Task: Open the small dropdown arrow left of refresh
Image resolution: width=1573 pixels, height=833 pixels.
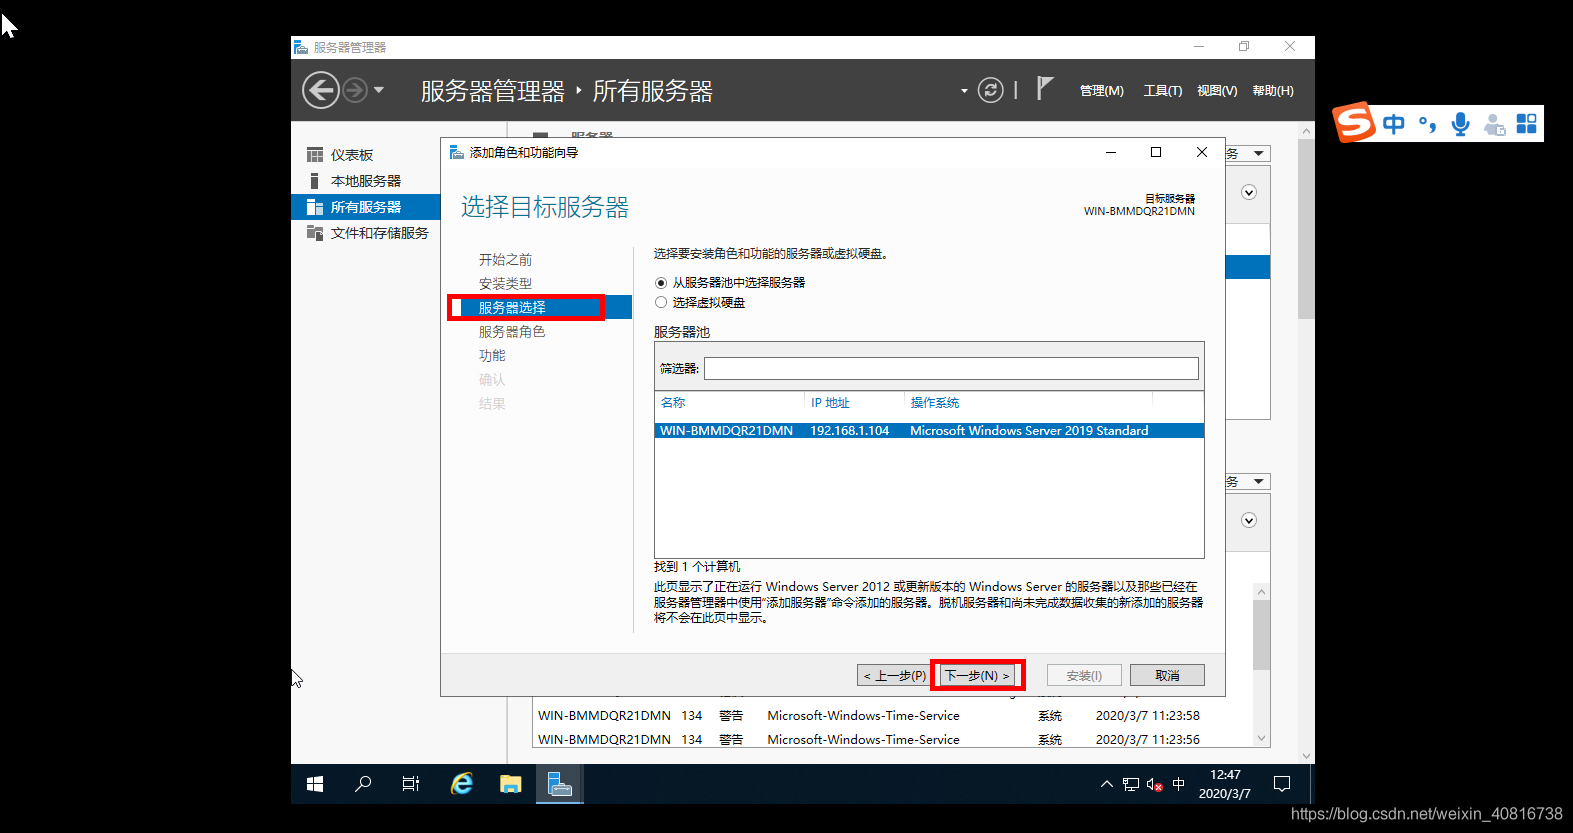Action: pyautogui.click(x=964, y=91)
